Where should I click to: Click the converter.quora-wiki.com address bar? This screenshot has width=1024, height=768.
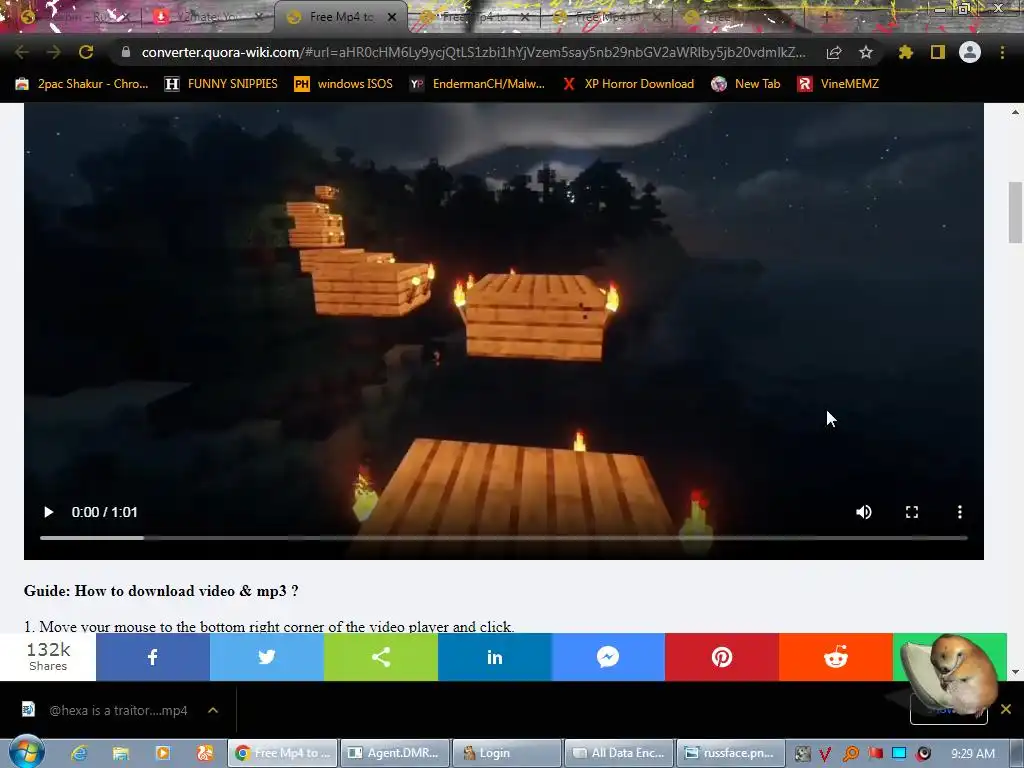click(x=473, y=52)
